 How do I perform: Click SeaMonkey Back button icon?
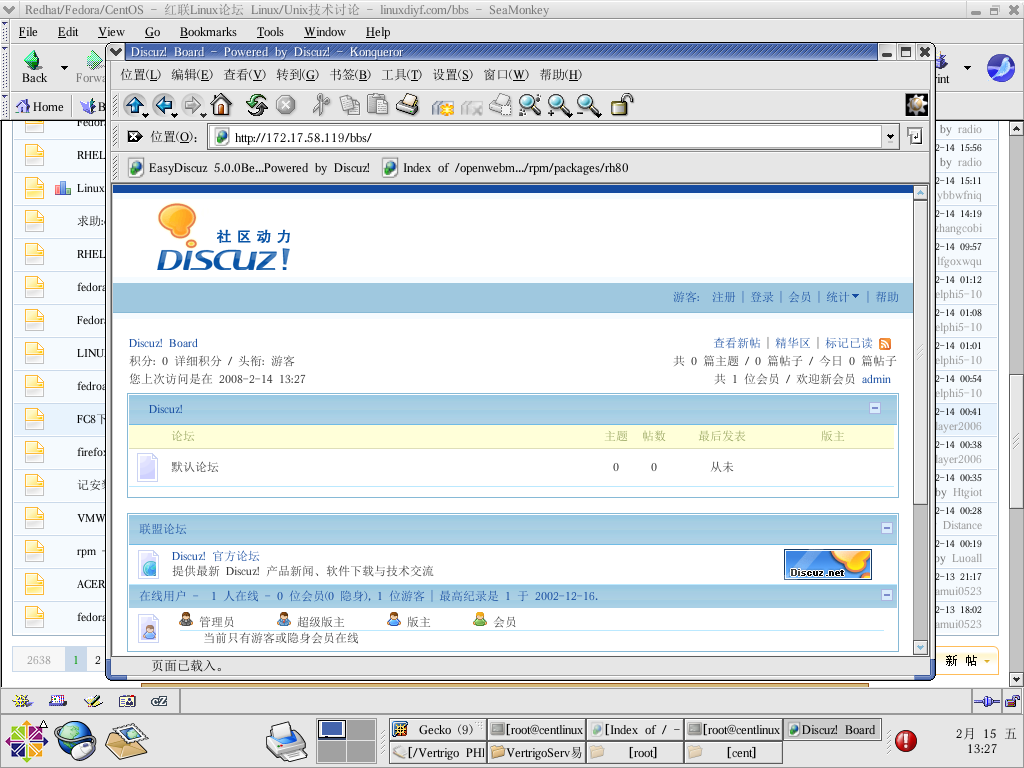tap(34, 67)
